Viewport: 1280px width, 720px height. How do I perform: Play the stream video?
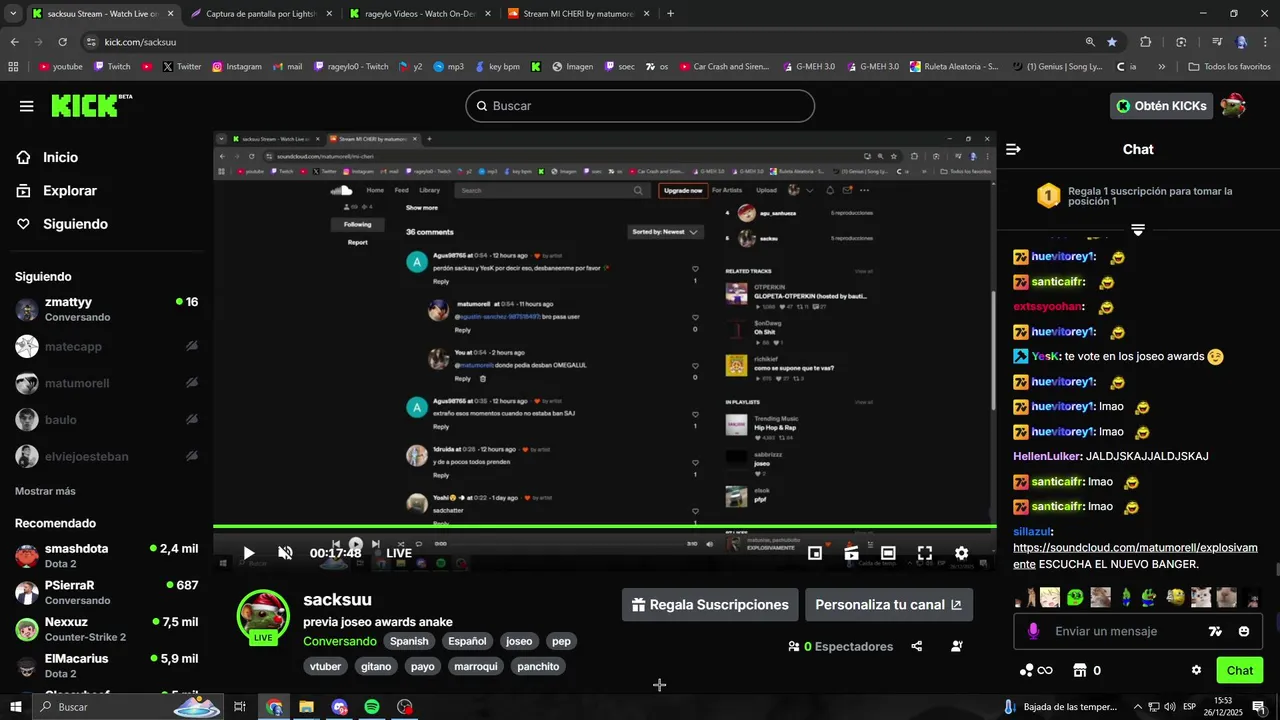click(249, 553)
